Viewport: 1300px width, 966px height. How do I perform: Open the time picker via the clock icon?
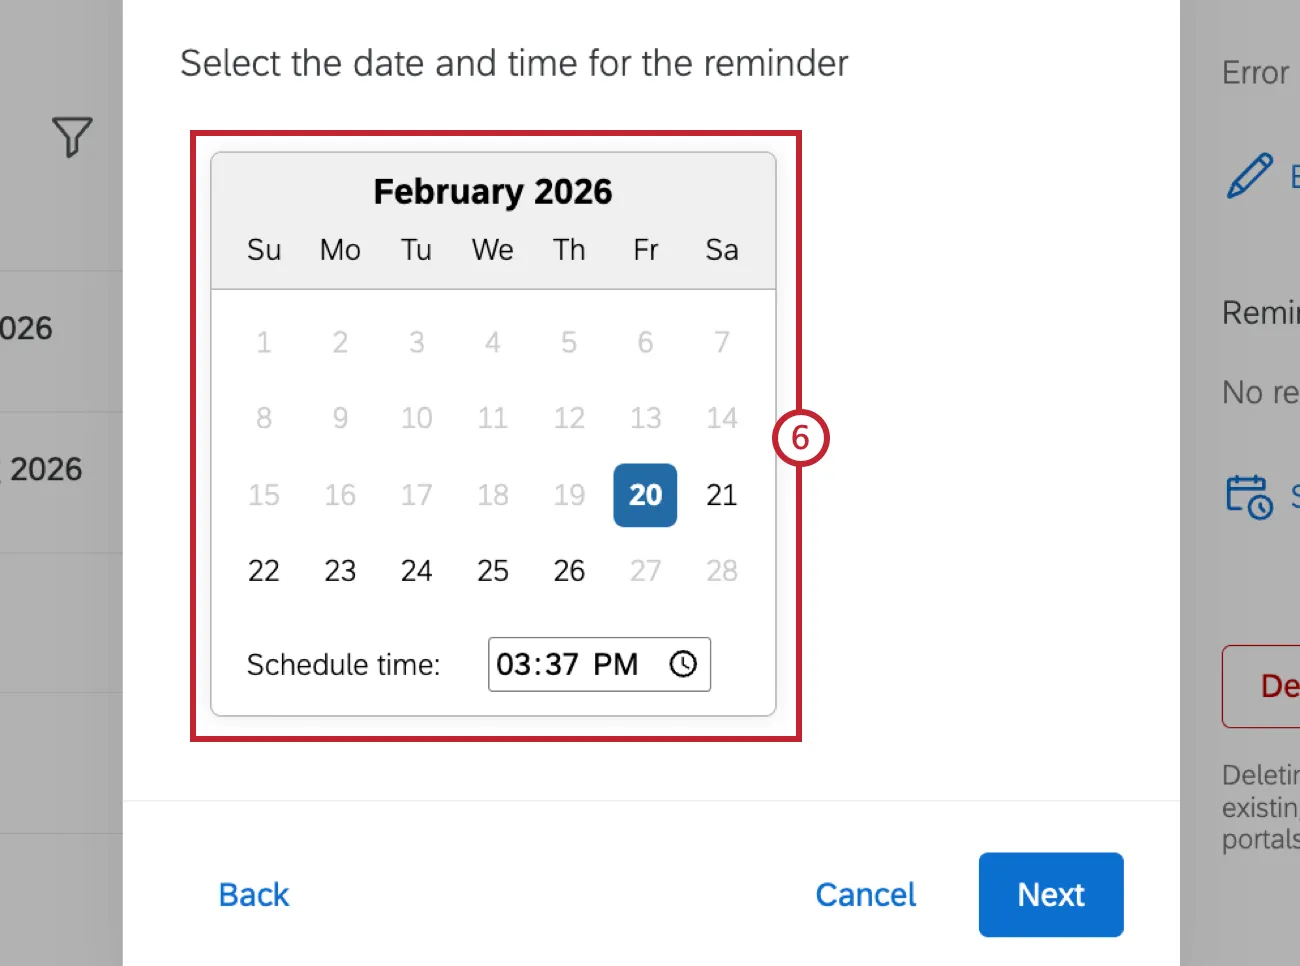coord(683,663)
